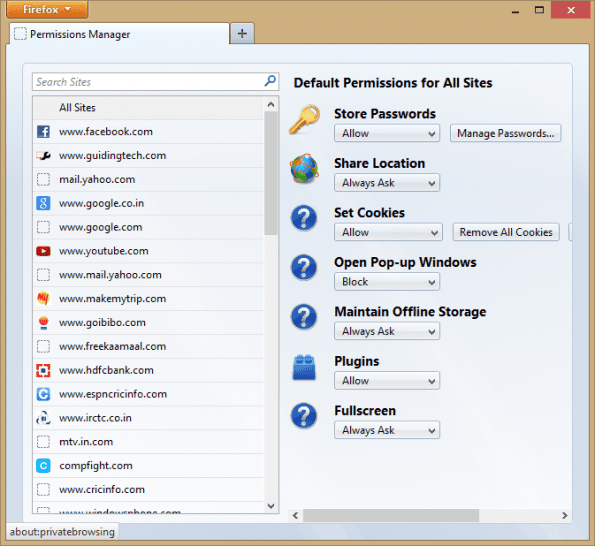Open the Share Location dropdown
The image size is (595, 546).
[x=387, y=183]
